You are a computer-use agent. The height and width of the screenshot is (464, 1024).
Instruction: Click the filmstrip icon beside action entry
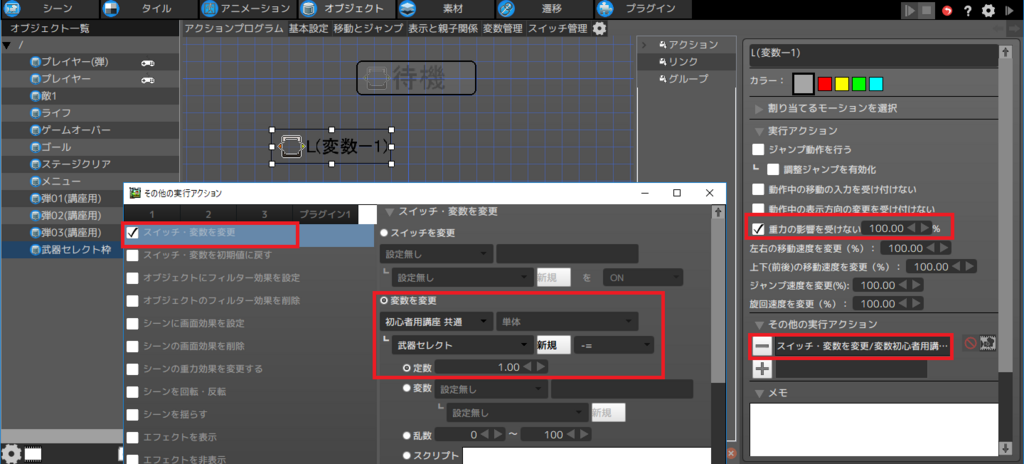988,343
